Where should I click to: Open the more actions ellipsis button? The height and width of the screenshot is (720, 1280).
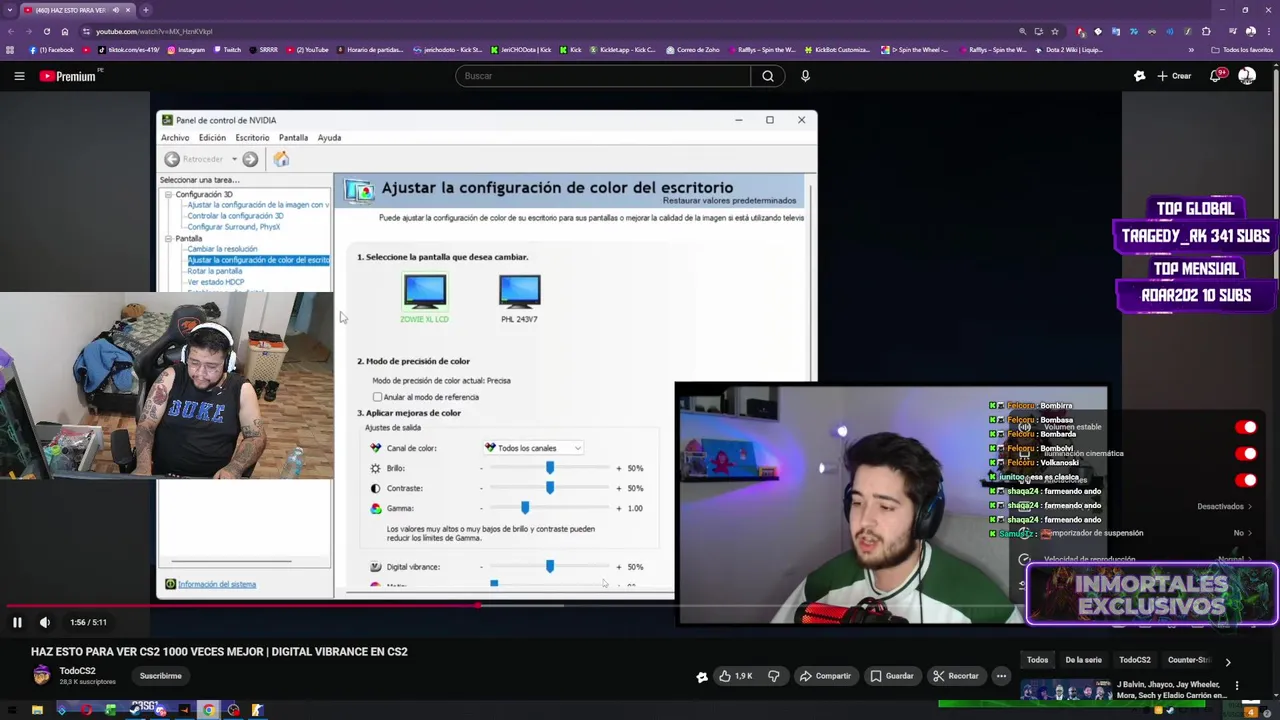[x=1001, y=676]
